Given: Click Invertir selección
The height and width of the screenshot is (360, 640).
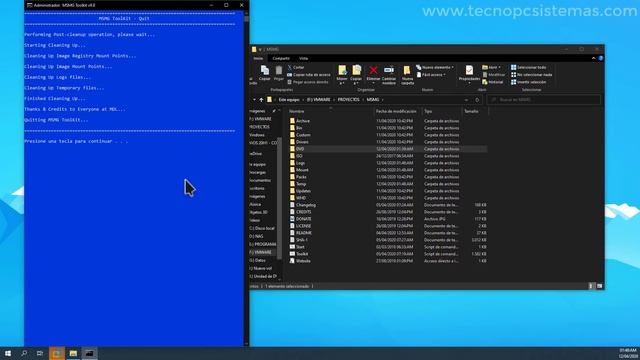Looking at the screenshot, I should click(x=529, y=82).
